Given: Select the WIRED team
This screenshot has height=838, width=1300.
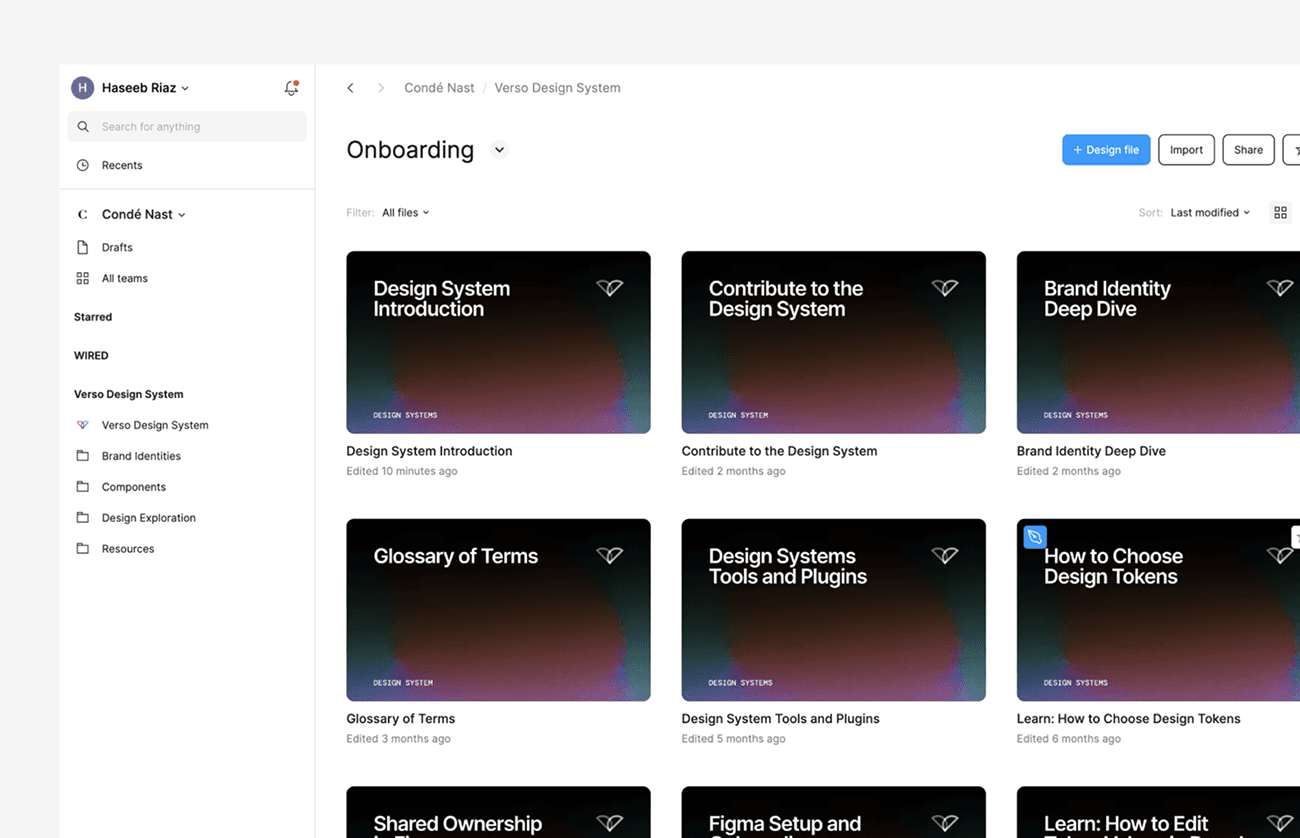Looking at the screenshot, I should 91,356.
